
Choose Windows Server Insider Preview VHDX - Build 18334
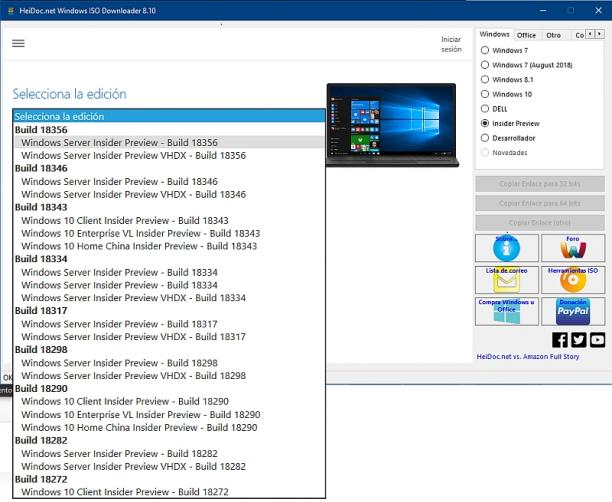tap(169, 298)
